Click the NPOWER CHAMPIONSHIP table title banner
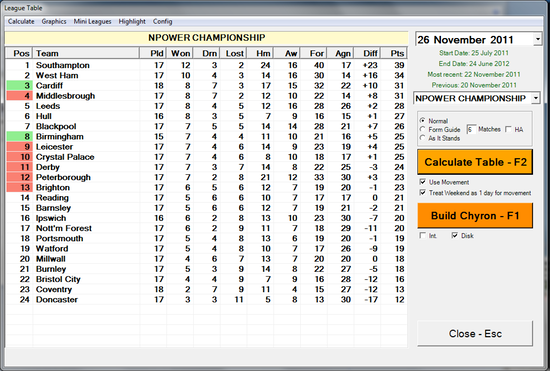Screen dimensions: 550x371 pyautogui.click(x=207, y=38)
